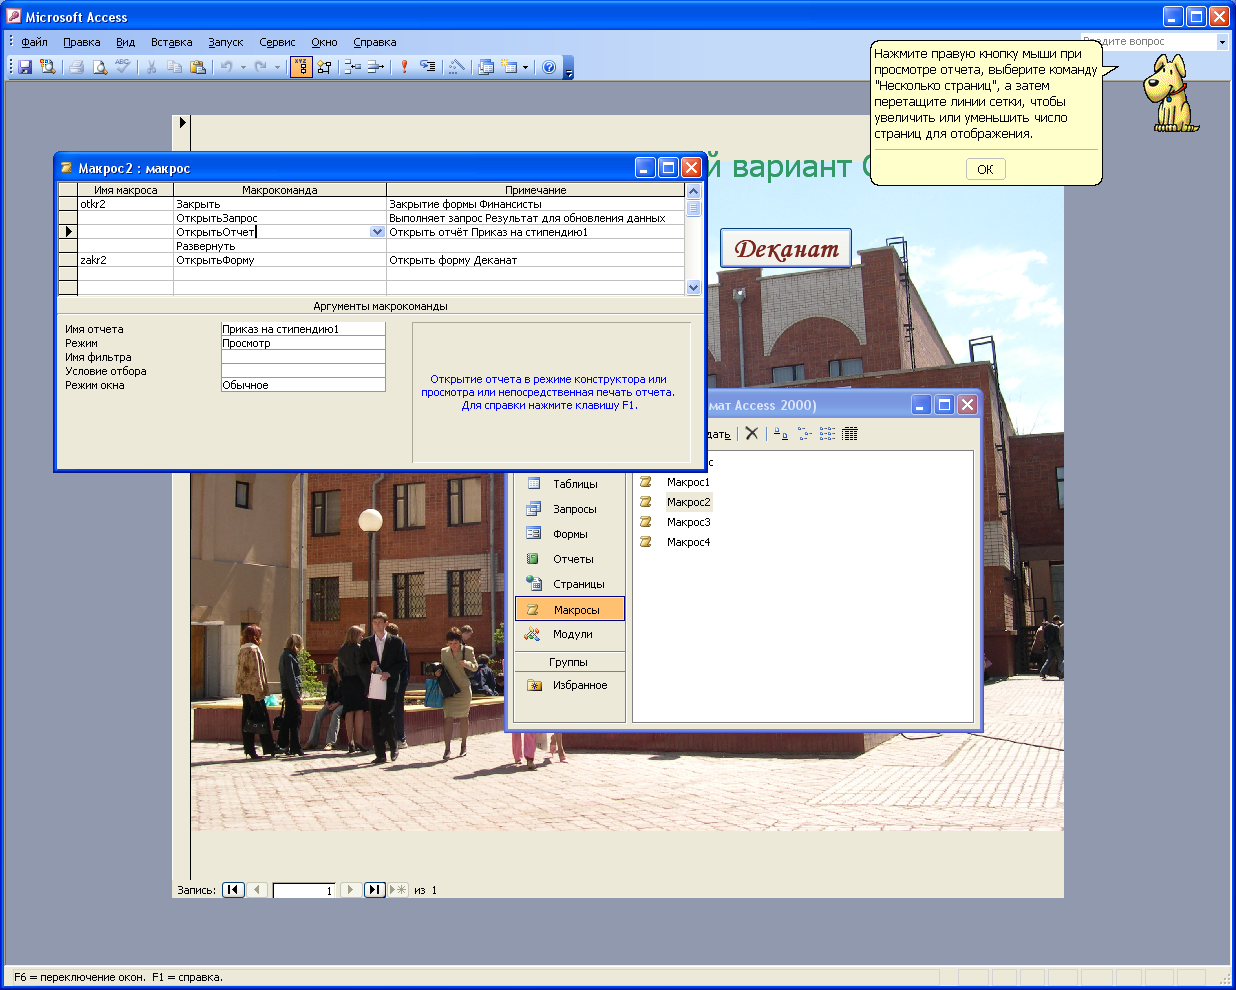
Task: Open Microsoft Access Help question icon
Action: [549, 67]
